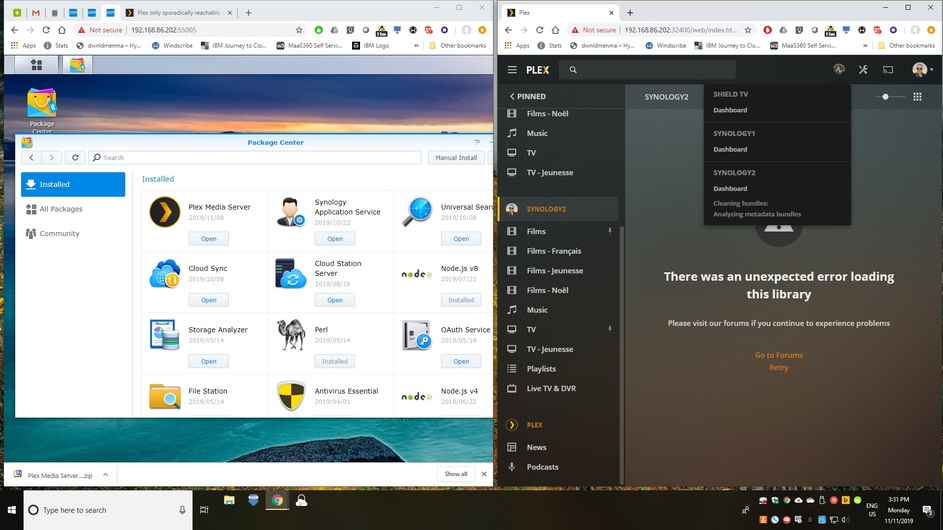Expand hidden bookmarks in Plex Chrome window
The width and height of the screenshot is (943, 530).
point(865,45)
